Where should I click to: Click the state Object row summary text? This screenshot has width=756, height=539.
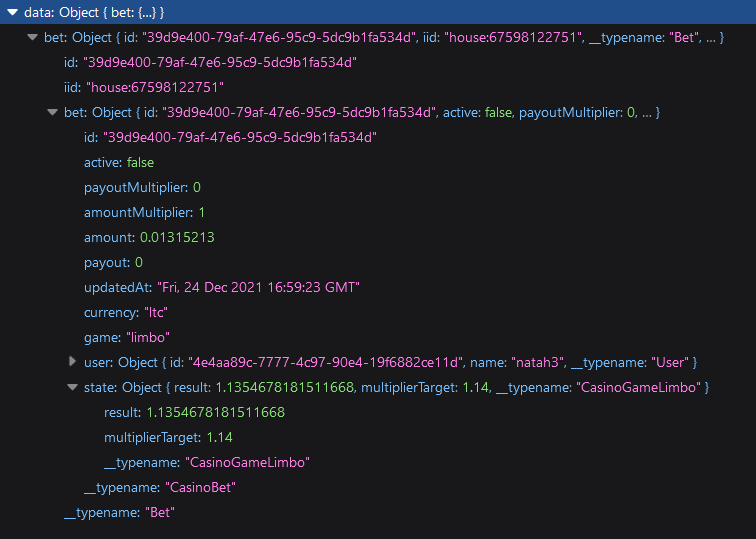396,388
